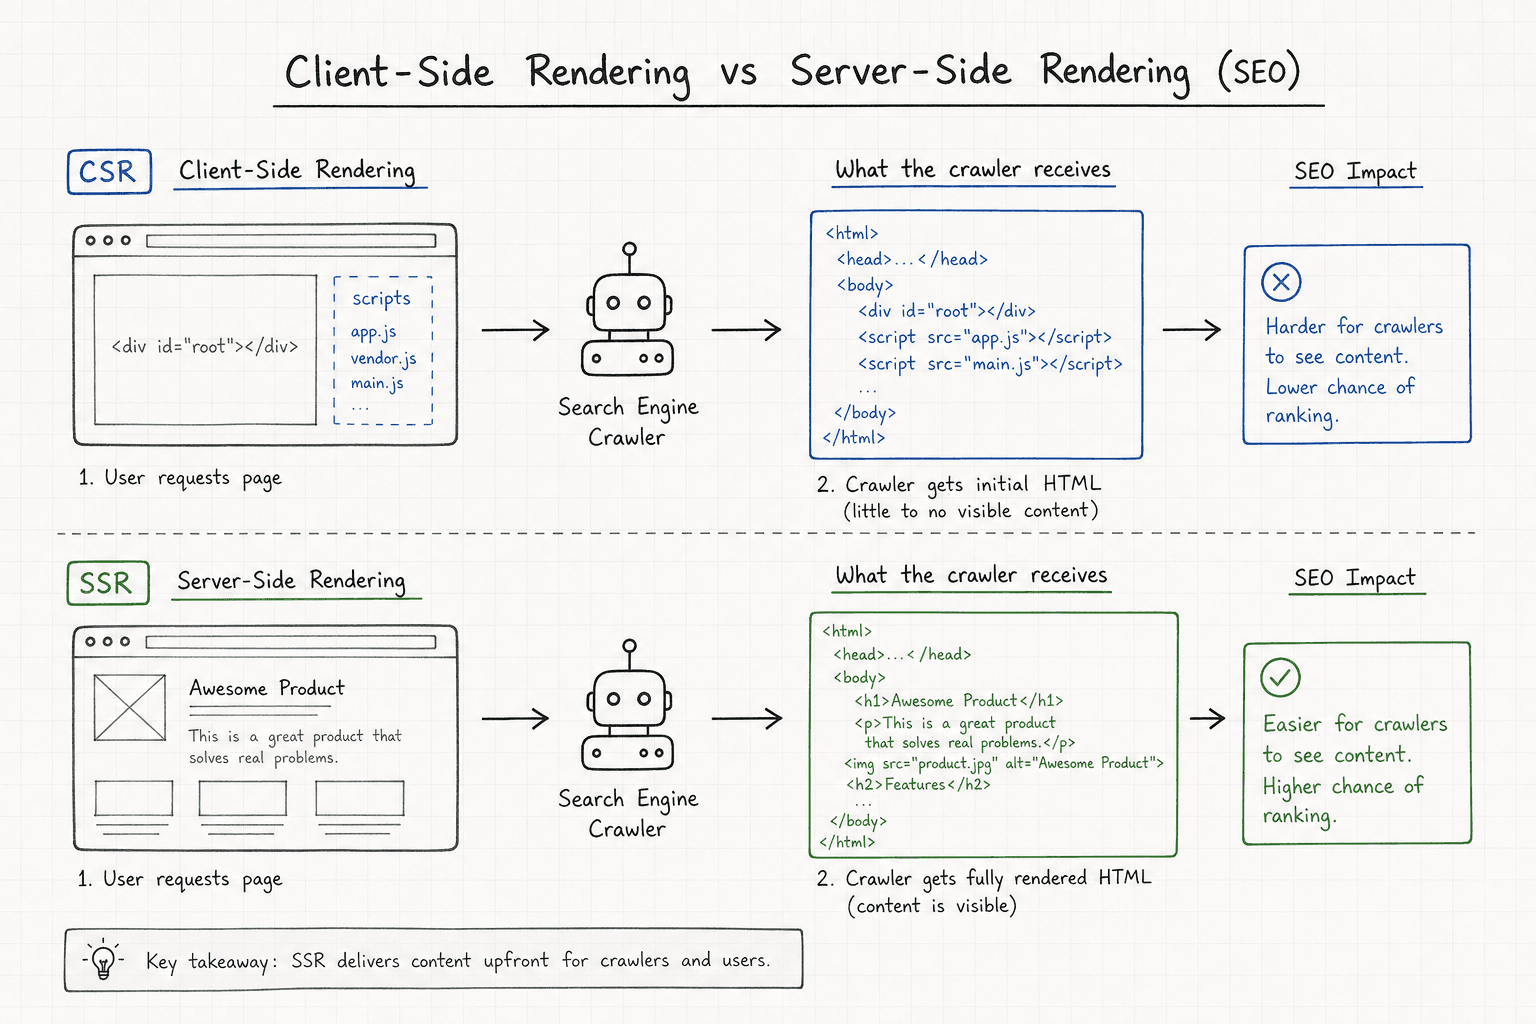
Task: Click the opening <html> tag in the blue code box
Action: tap(851, 233)
